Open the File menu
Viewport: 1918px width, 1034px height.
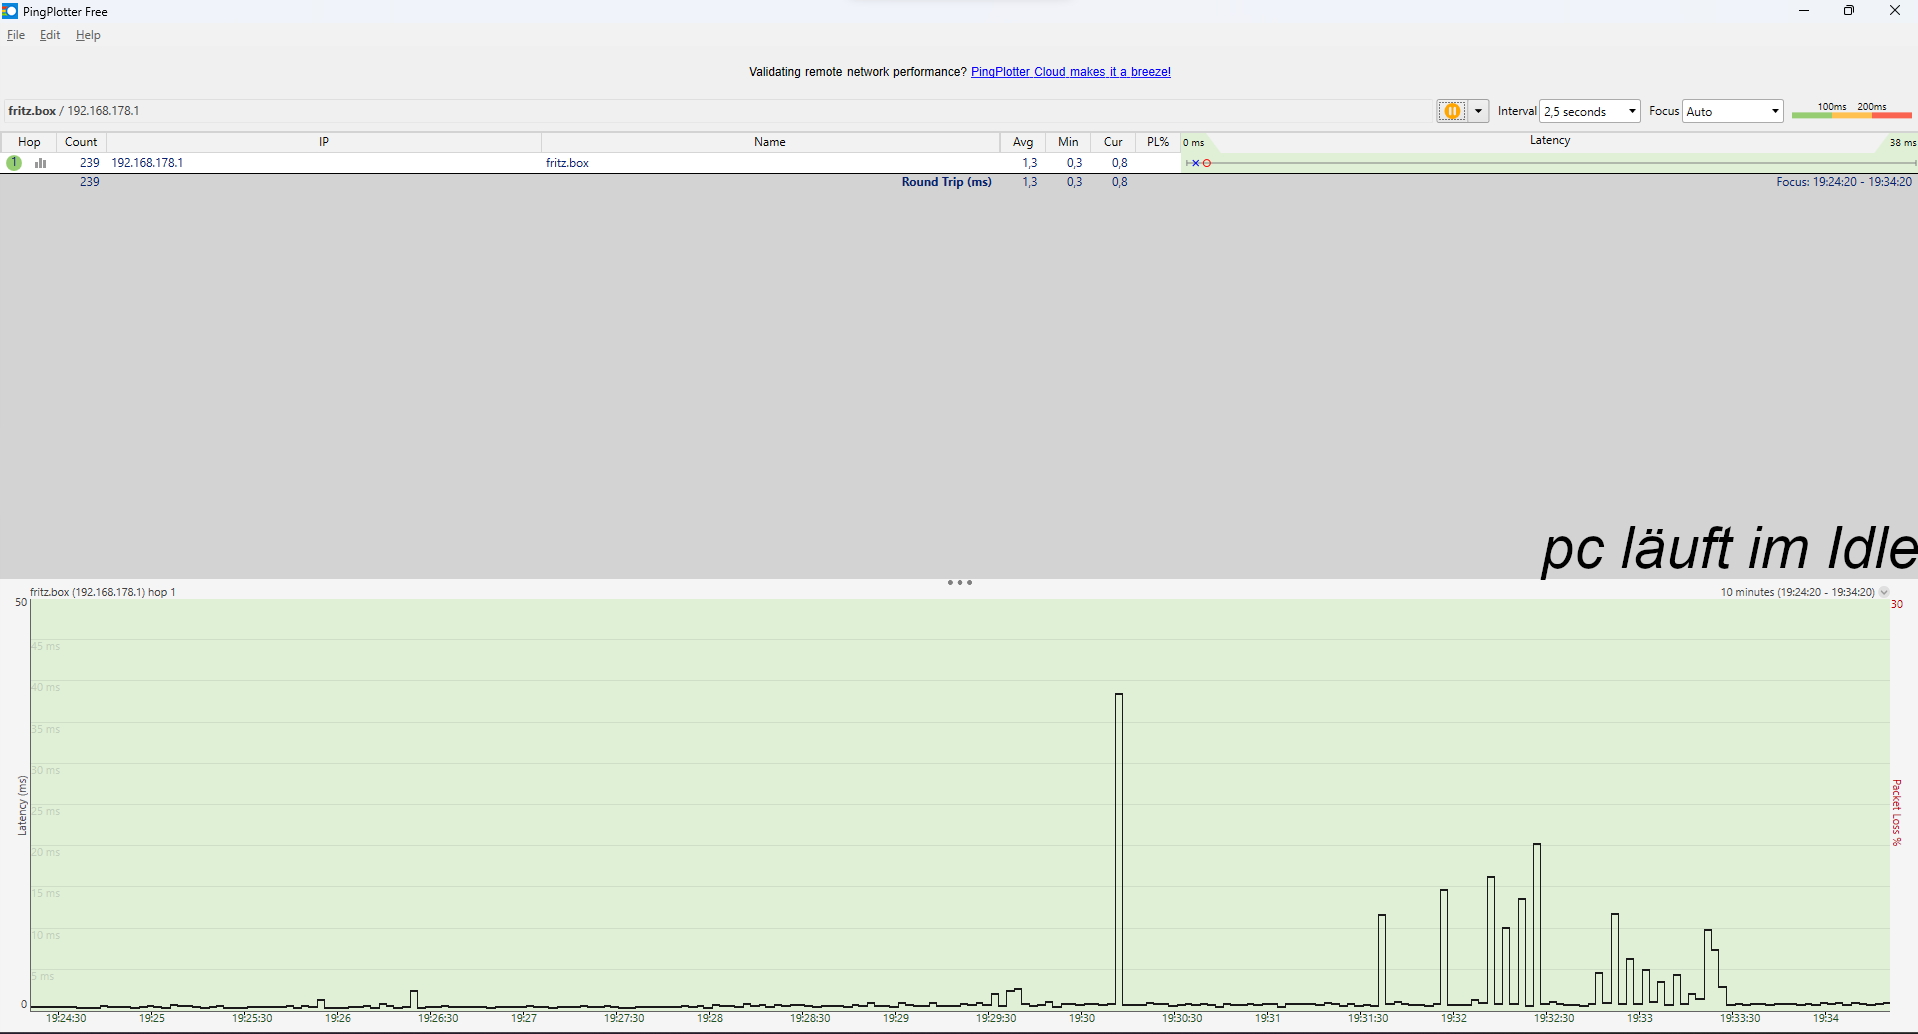click(x=16, y=35)
